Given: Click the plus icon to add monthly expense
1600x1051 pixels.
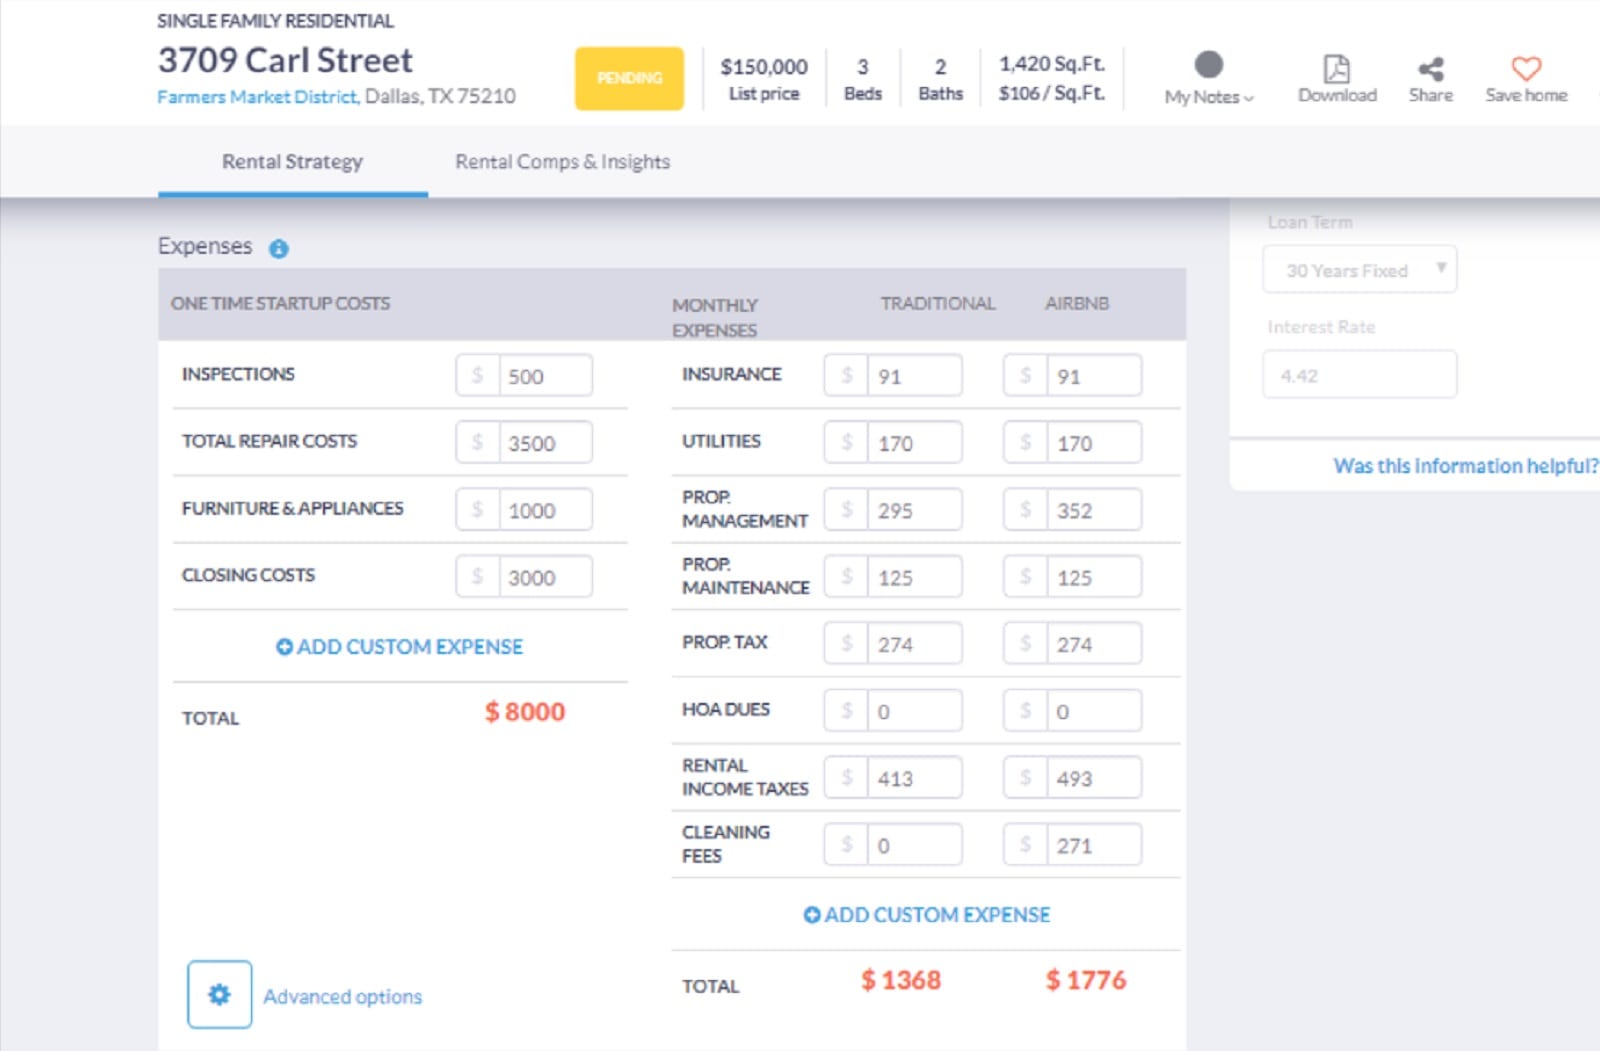Looking at the screenshot, I should pos(811,914).
